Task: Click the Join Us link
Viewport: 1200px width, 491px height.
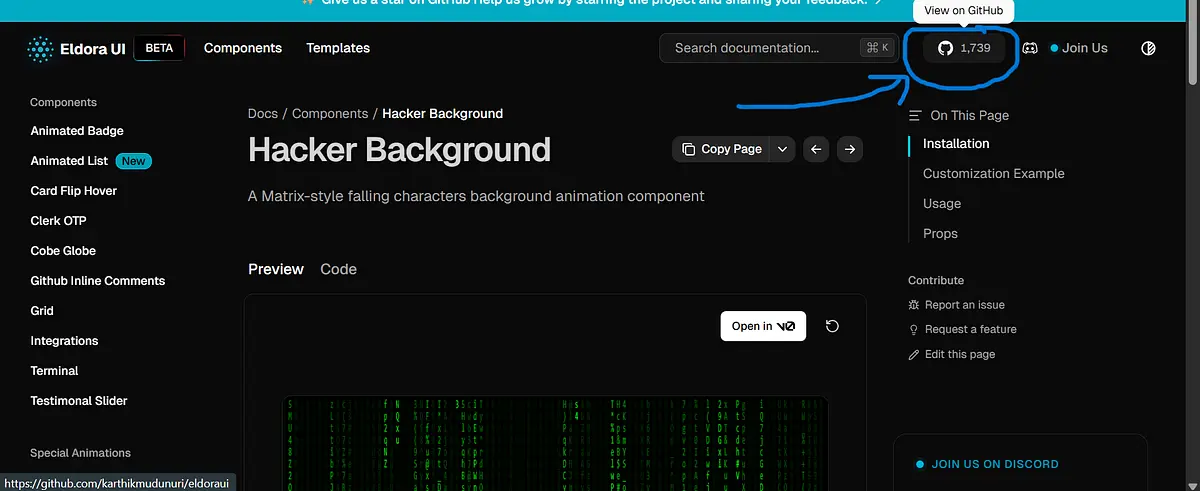Action: [x=1079, y=48]
